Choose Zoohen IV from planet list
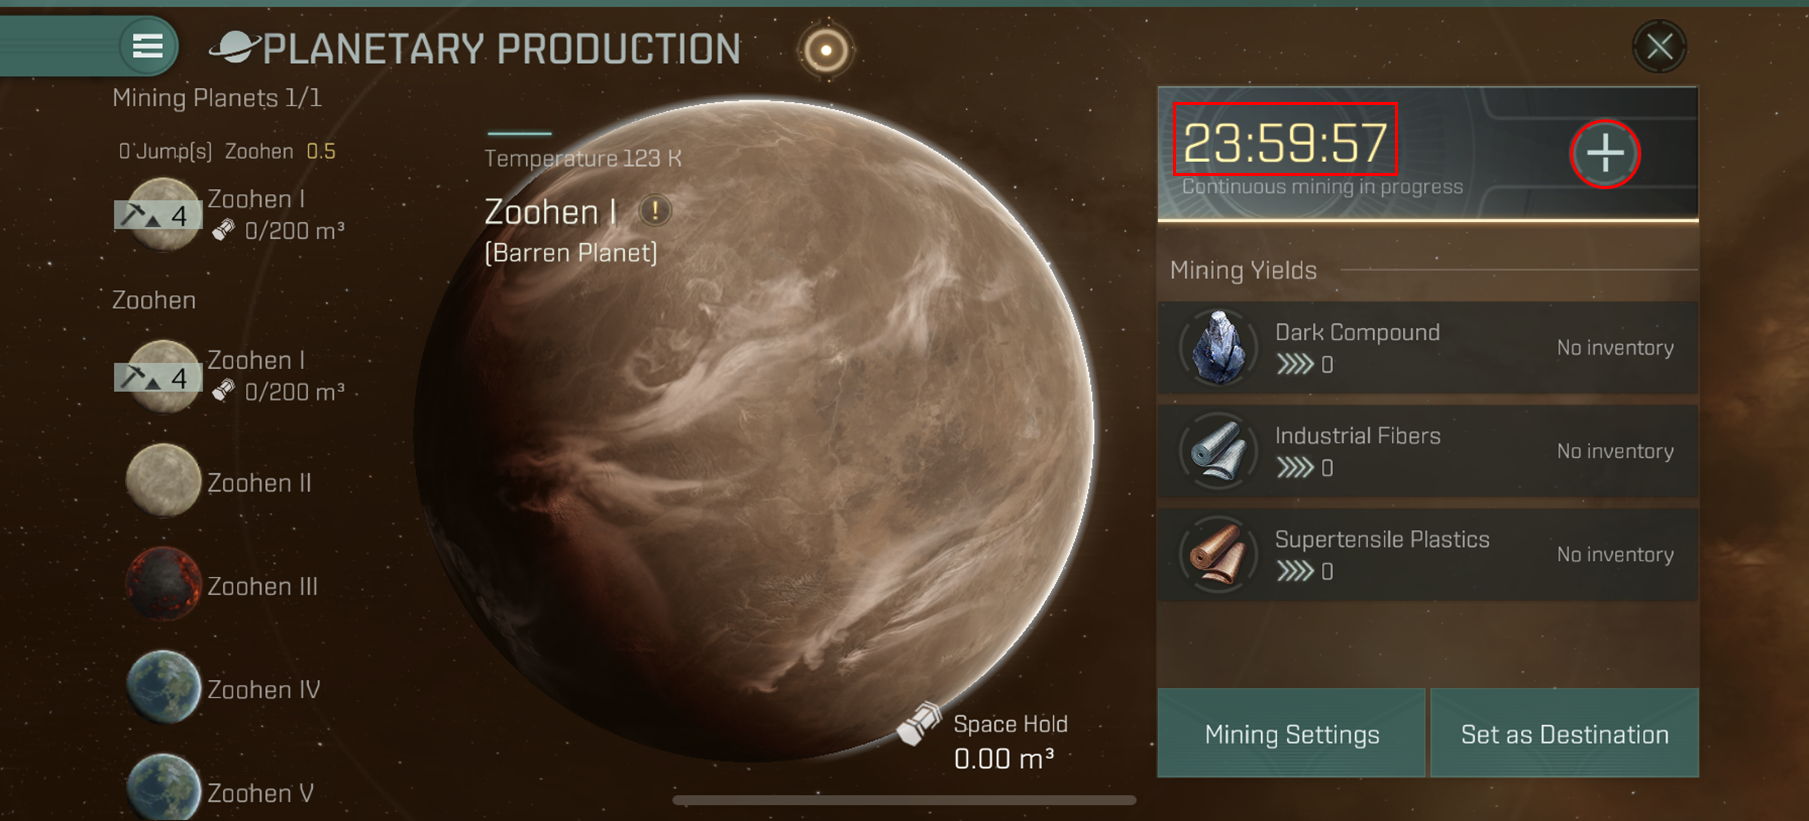The height and width of the screenshot is (821, 1809). tap(223, 689)
